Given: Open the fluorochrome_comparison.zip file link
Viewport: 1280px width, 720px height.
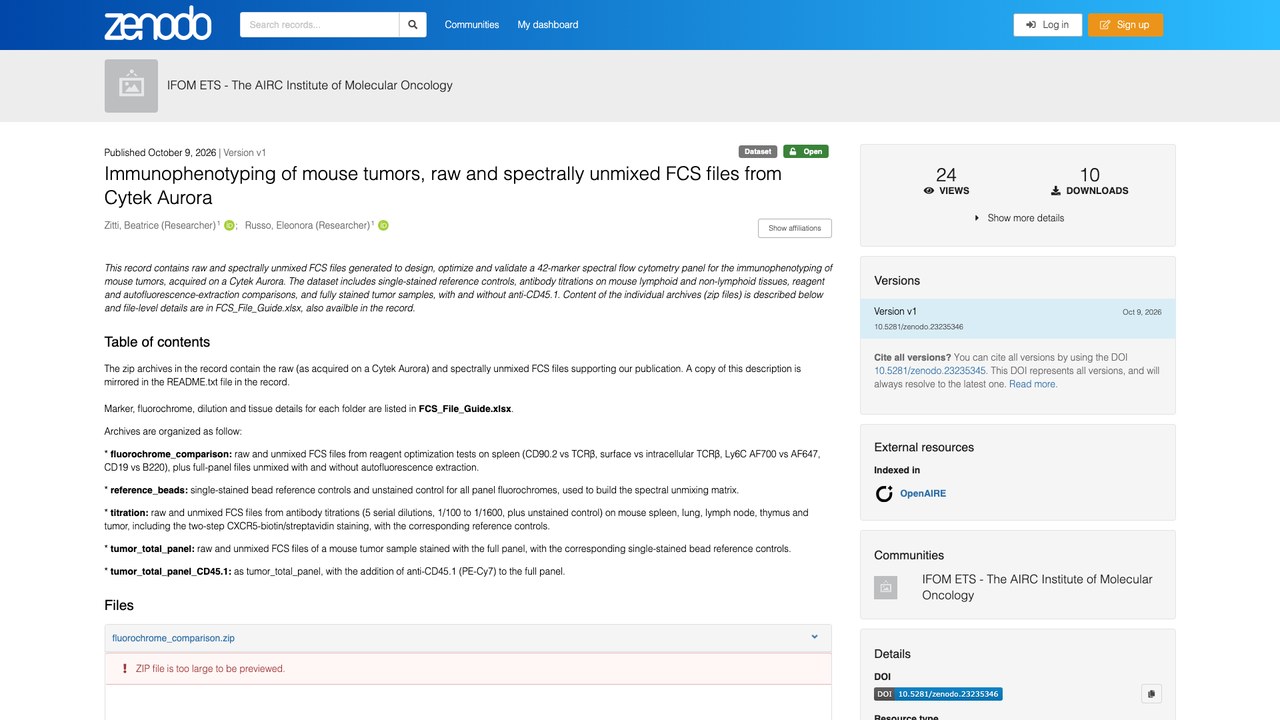Looking at the screenshot, I should [x=174, y=638].
